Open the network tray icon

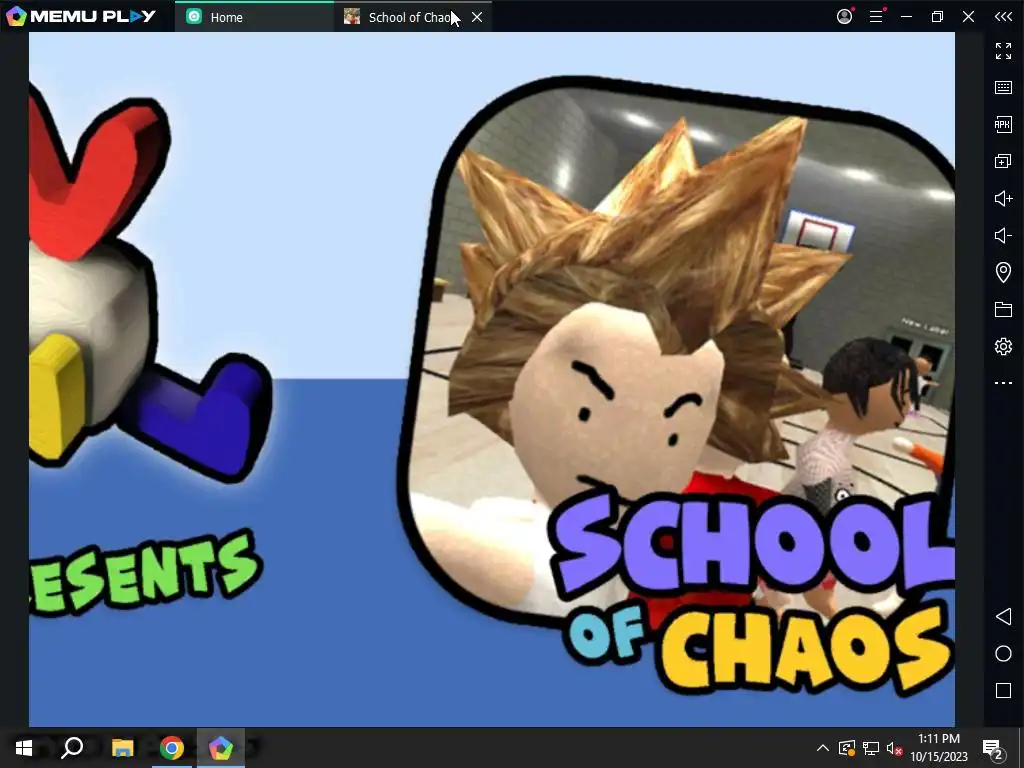click(871, 748)
